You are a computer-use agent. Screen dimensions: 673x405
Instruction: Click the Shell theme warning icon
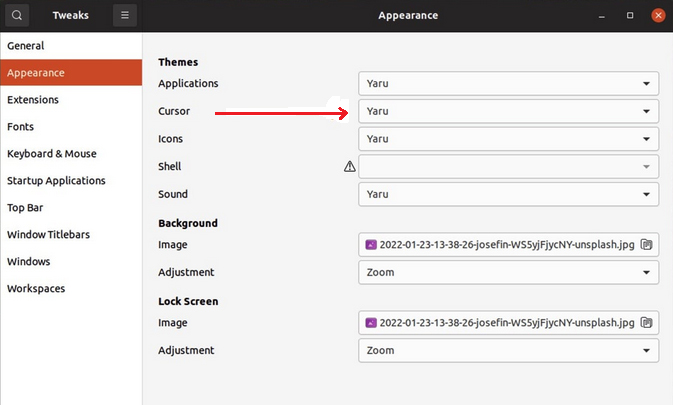click(x=350, y=166)
